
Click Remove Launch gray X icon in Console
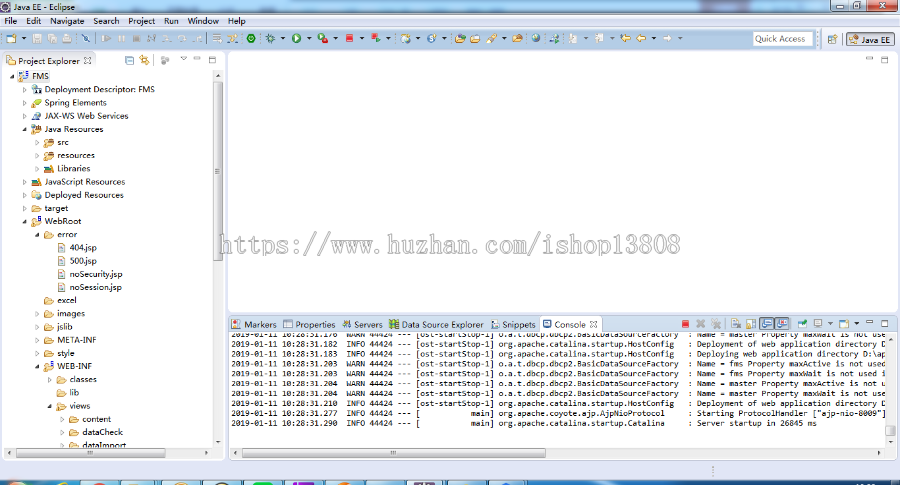pyautogui.click(x=700, y=324)
